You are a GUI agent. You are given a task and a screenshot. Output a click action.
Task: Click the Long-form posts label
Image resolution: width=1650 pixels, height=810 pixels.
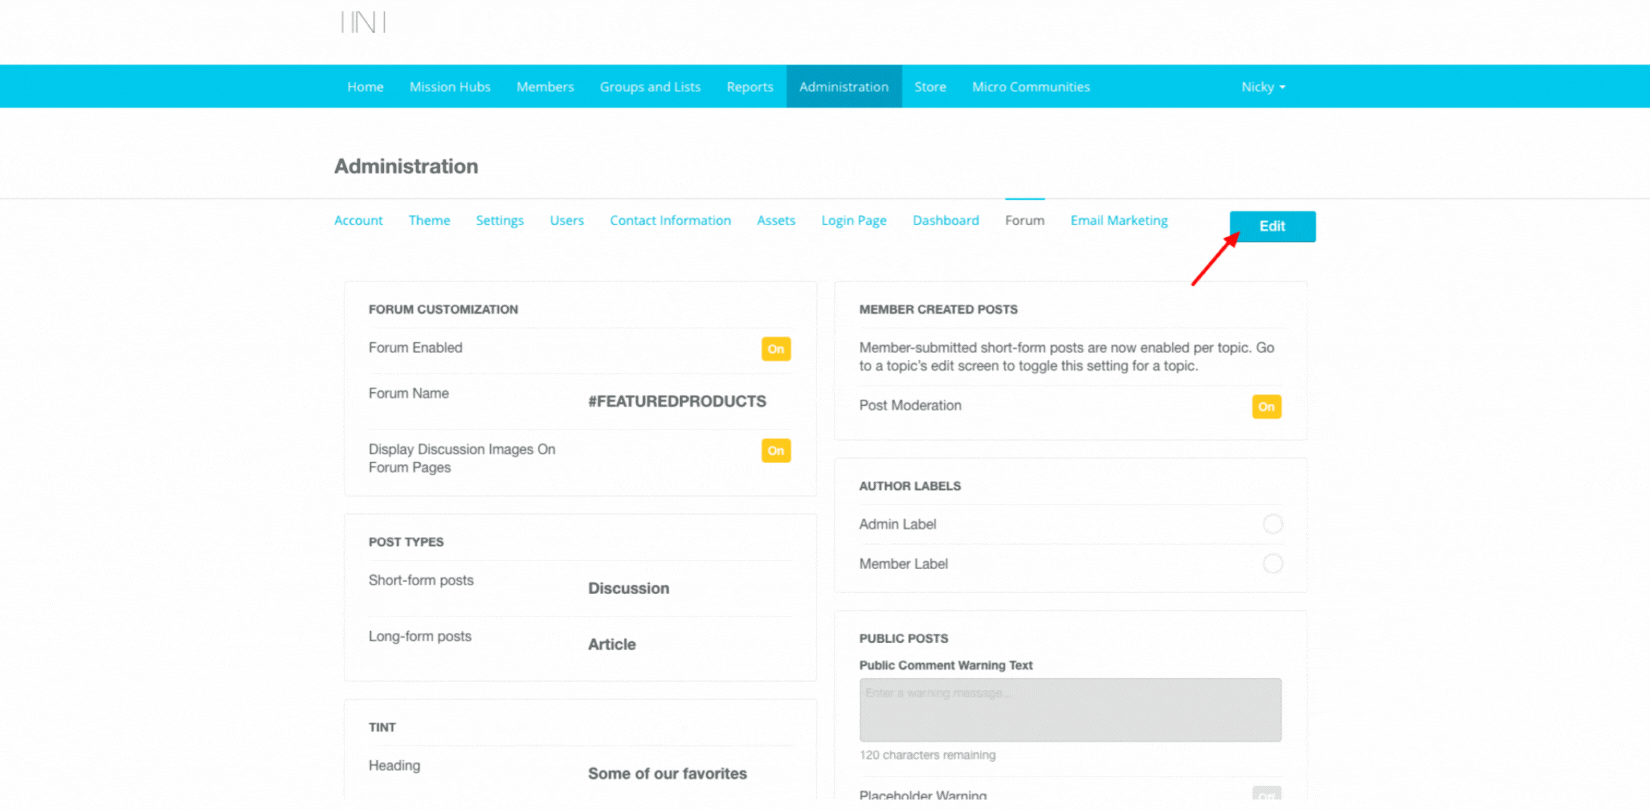[x=420, y=636]
